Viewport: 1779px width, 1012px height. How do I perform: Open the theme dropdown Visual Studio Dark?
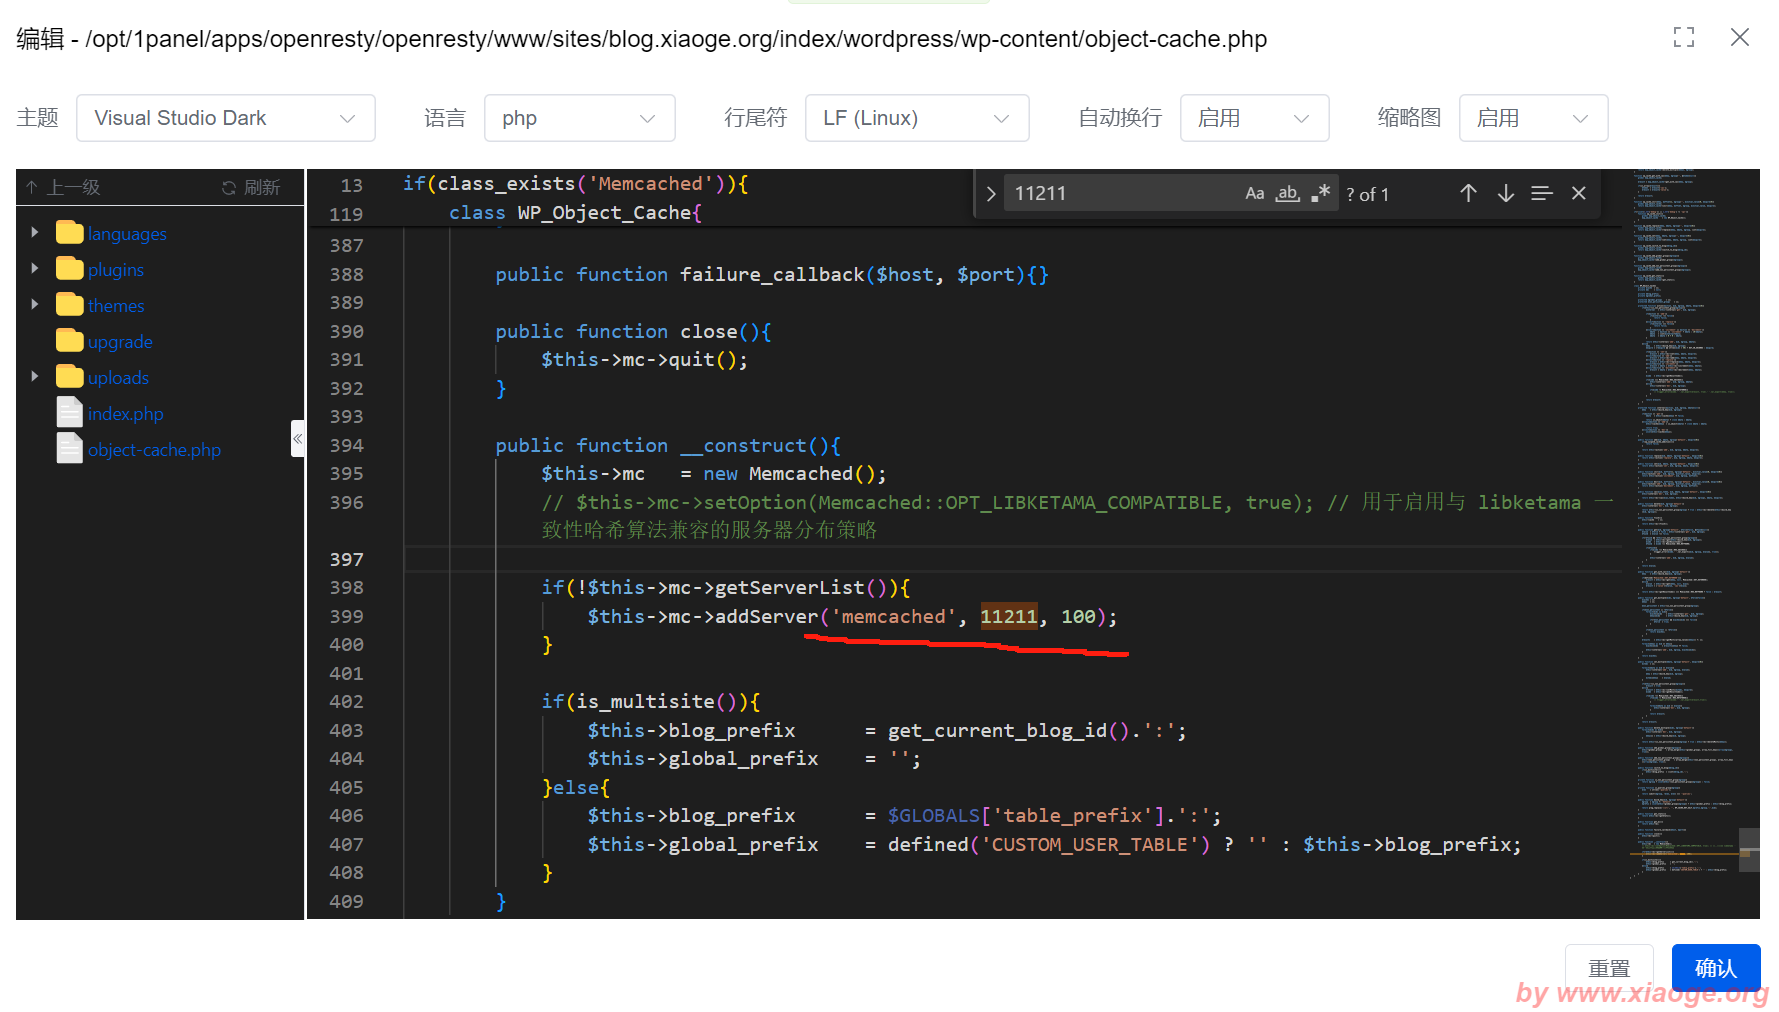pos(225,118)
